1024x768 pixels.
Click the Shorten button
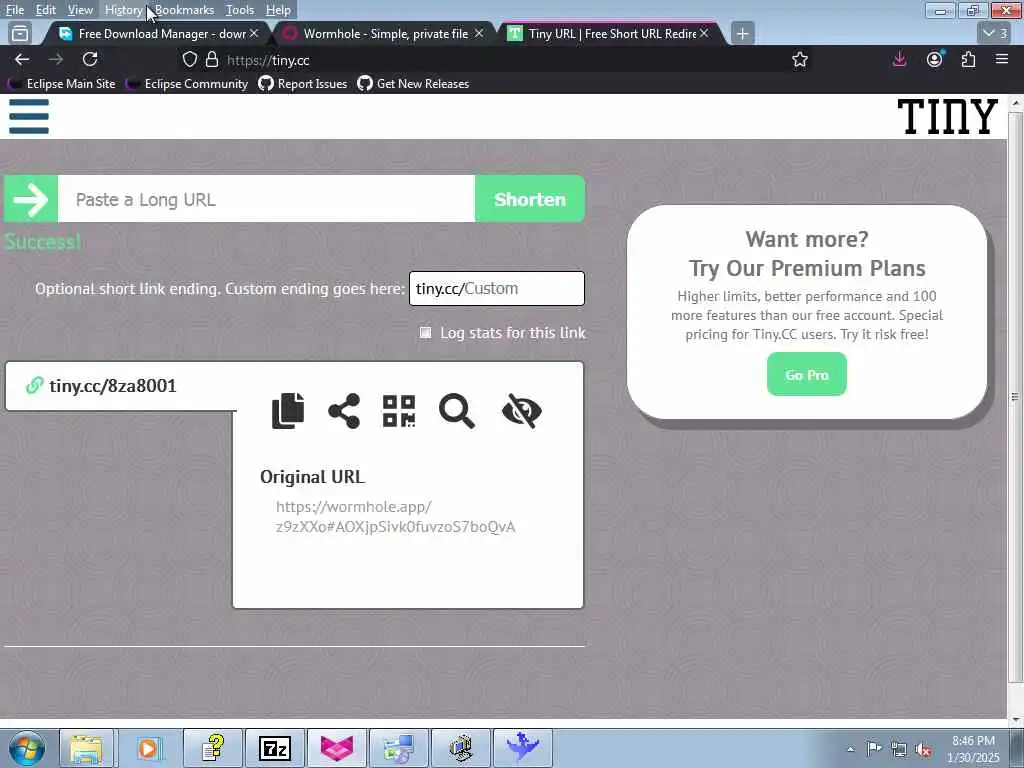[530, 199]
